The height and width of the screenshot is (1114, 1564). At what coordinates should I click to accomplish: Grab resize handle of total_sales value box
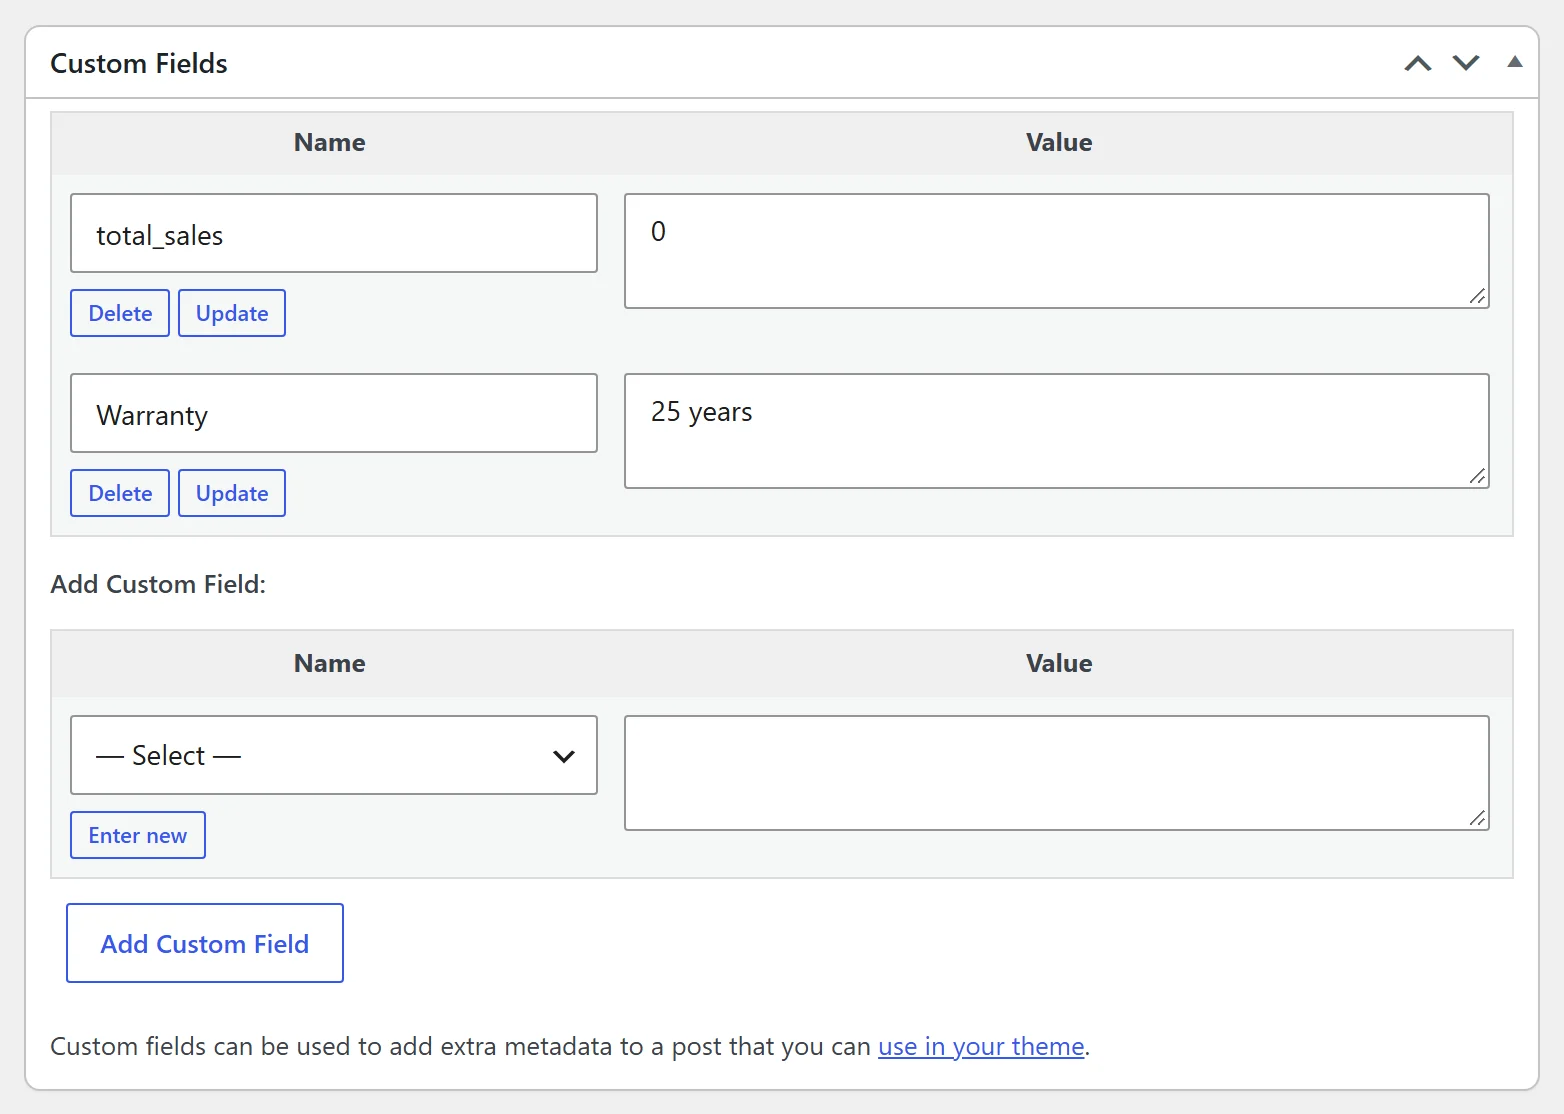click(1477, 296)
